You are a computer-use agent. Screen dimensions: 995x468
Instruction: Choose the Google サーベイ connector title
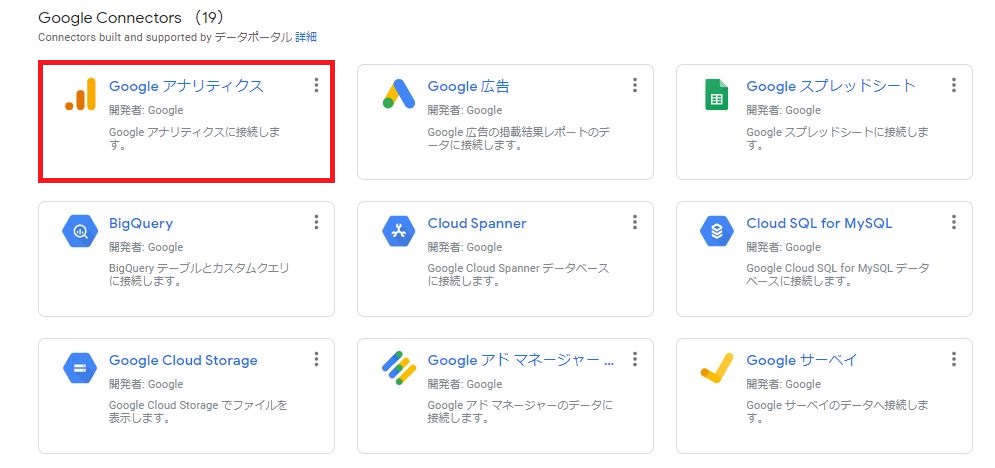801,360
